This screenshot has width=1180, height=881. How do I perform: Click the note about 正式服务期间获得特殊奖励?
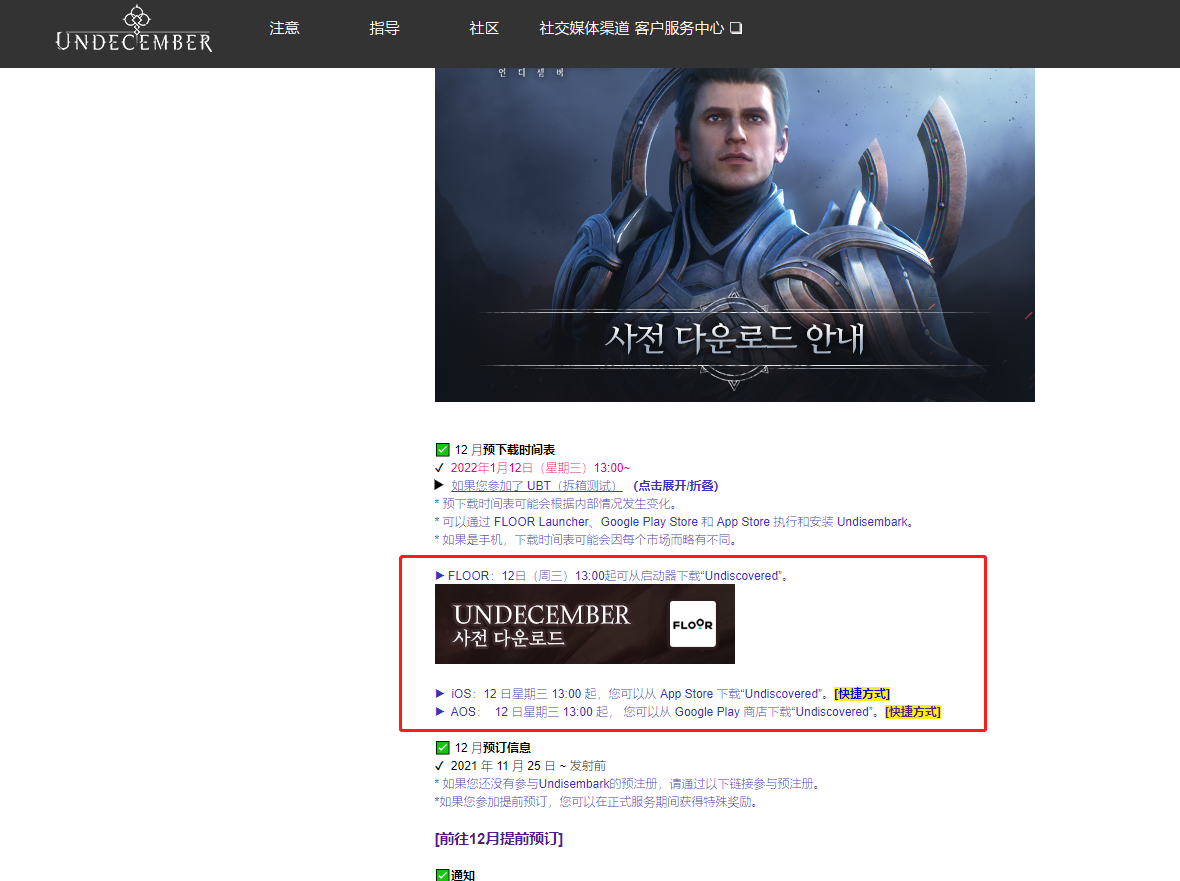(598, 802)
